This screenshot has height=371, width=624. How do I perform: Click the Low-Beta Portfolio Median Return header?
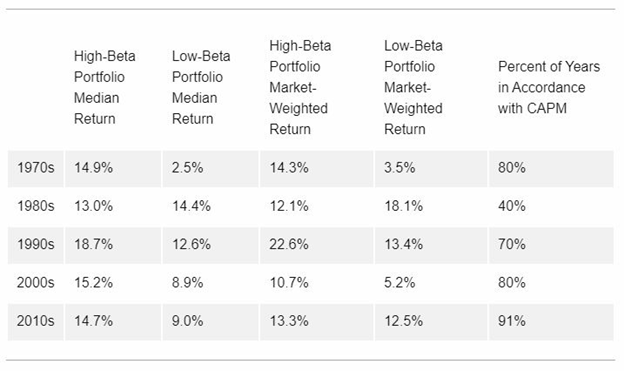(x=201, y=88)
